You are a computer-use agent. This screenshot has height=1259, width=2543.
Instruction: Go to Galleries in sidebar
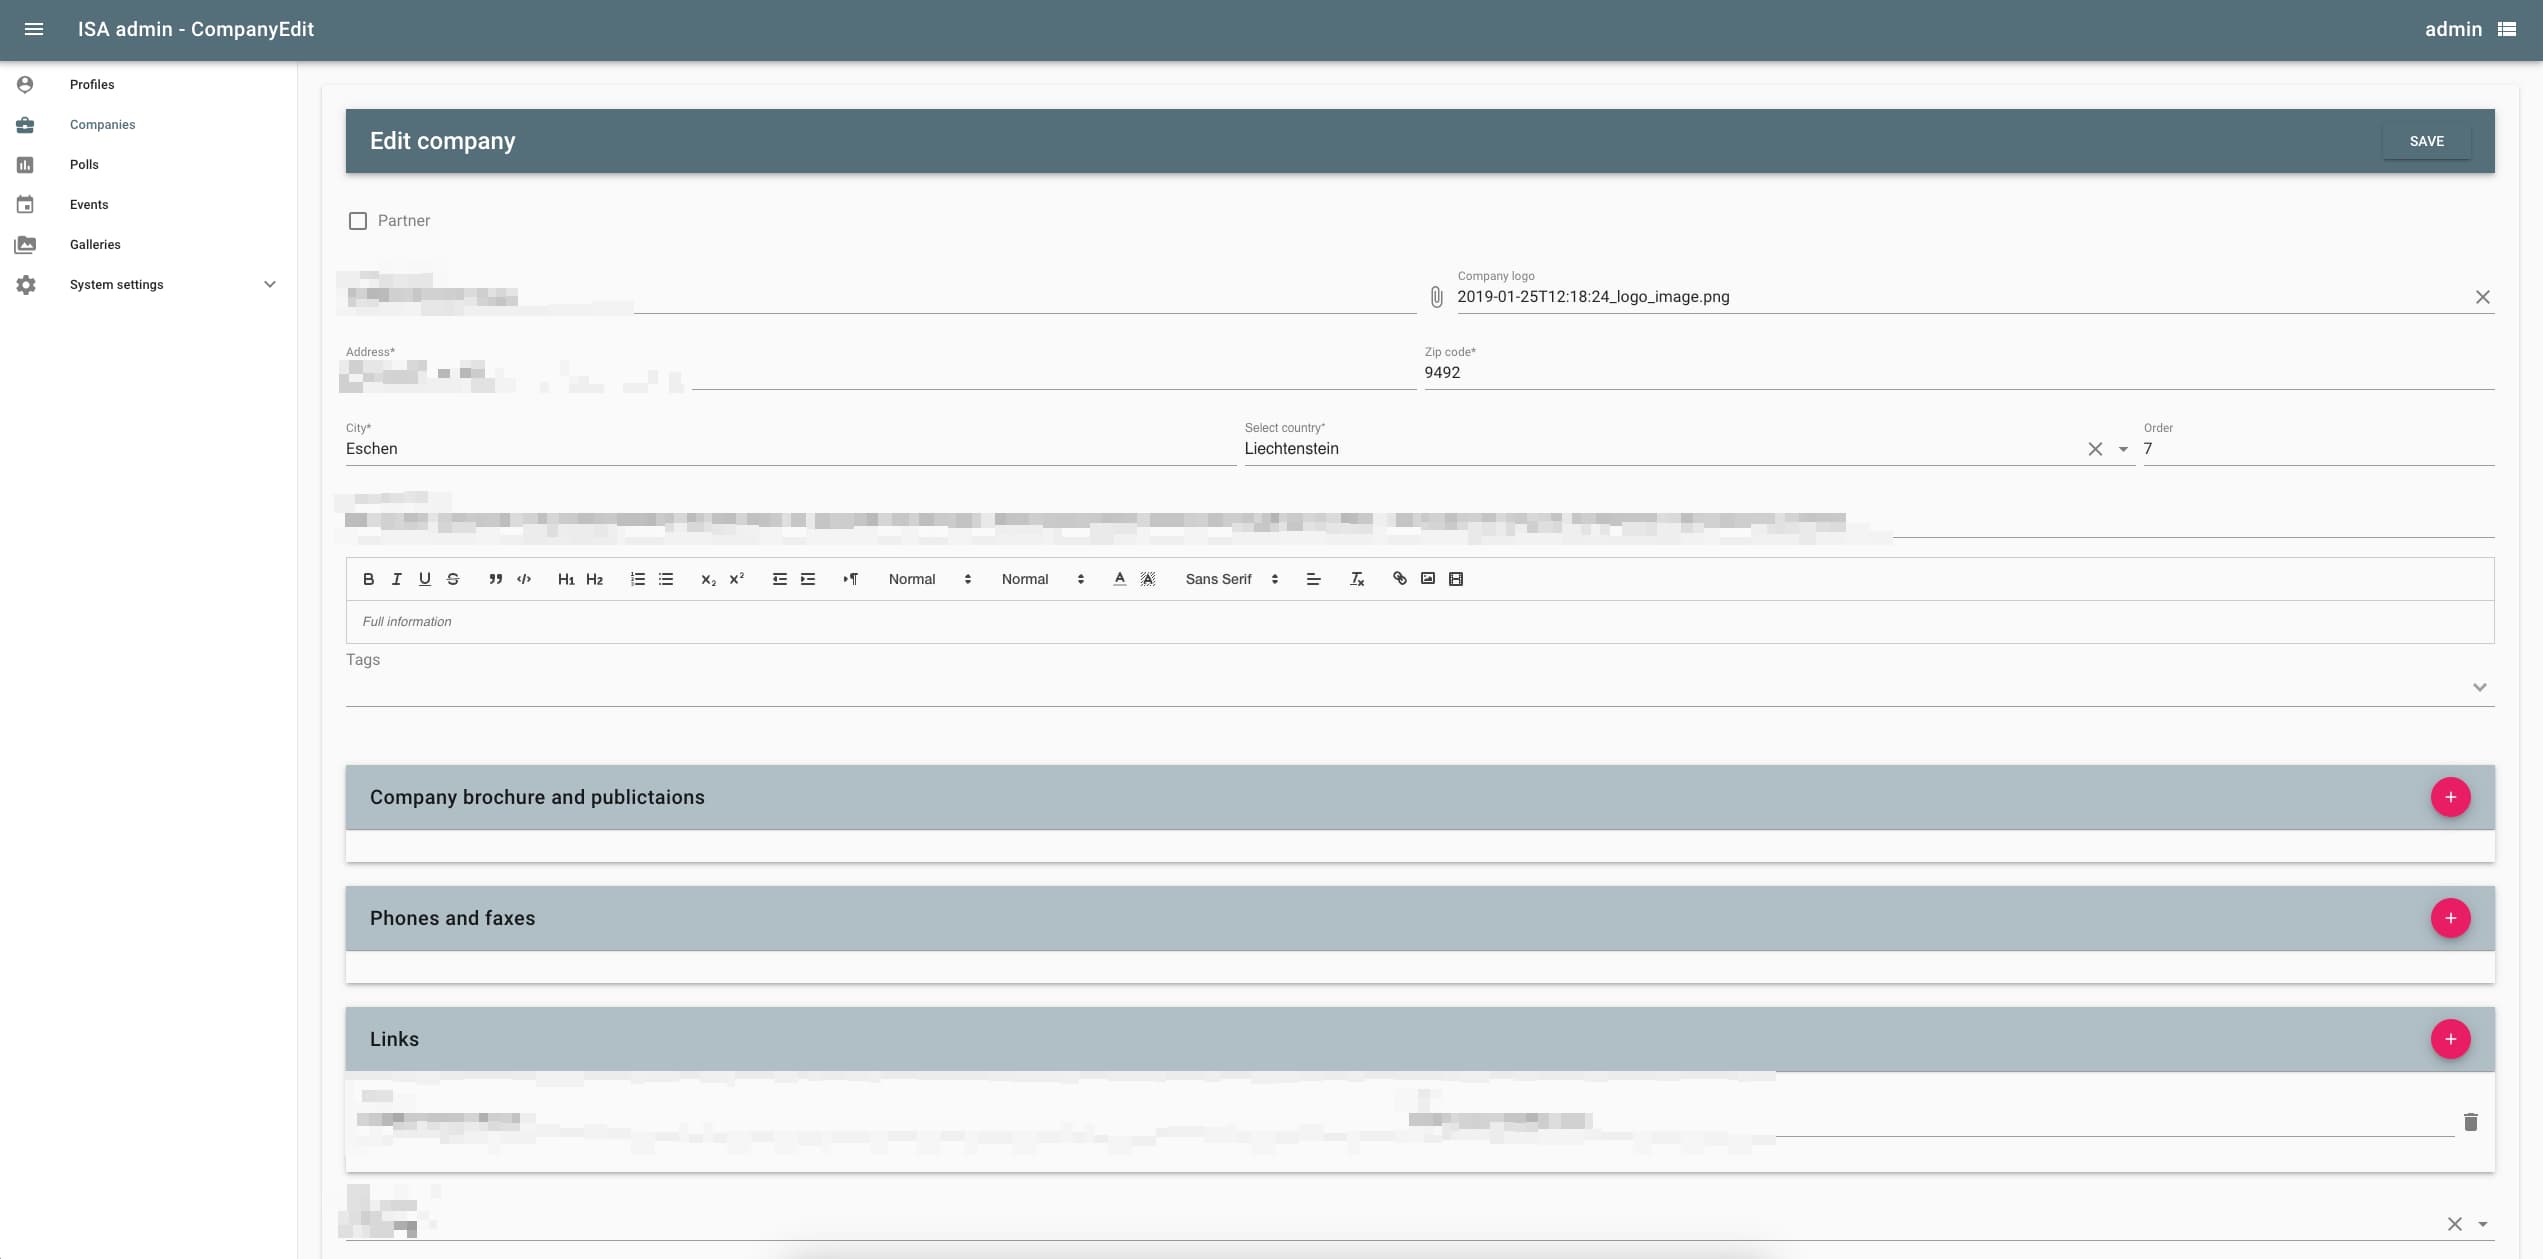pos(95,245)
